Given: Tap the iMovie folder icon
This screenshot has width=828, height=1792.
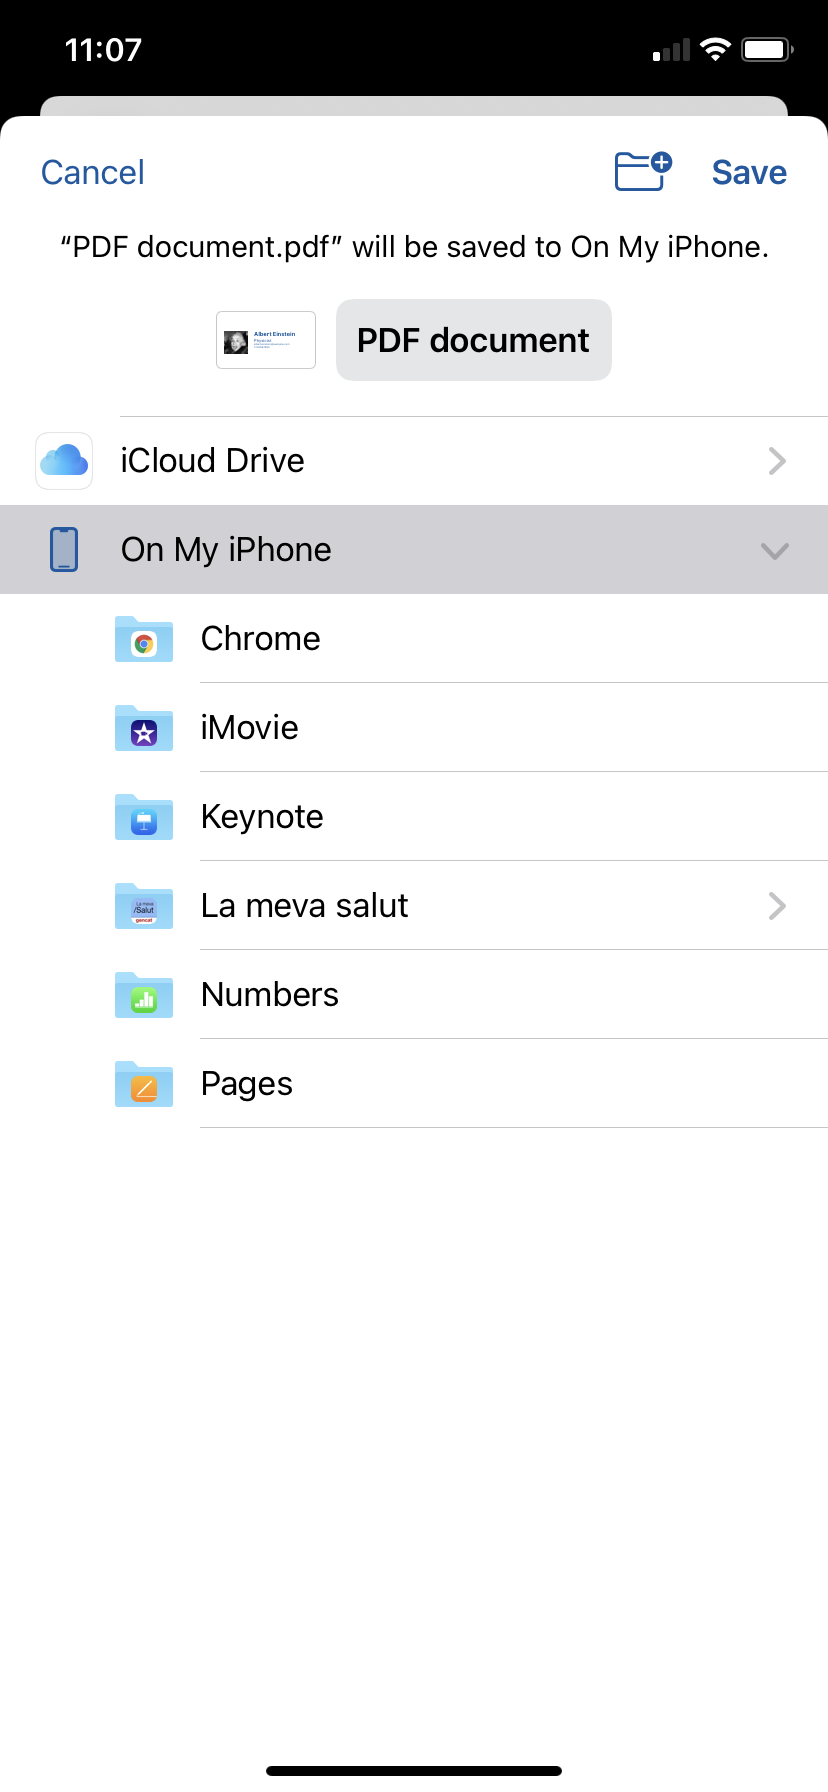Looking at the screenshot, I should click(x=144, y=729).
